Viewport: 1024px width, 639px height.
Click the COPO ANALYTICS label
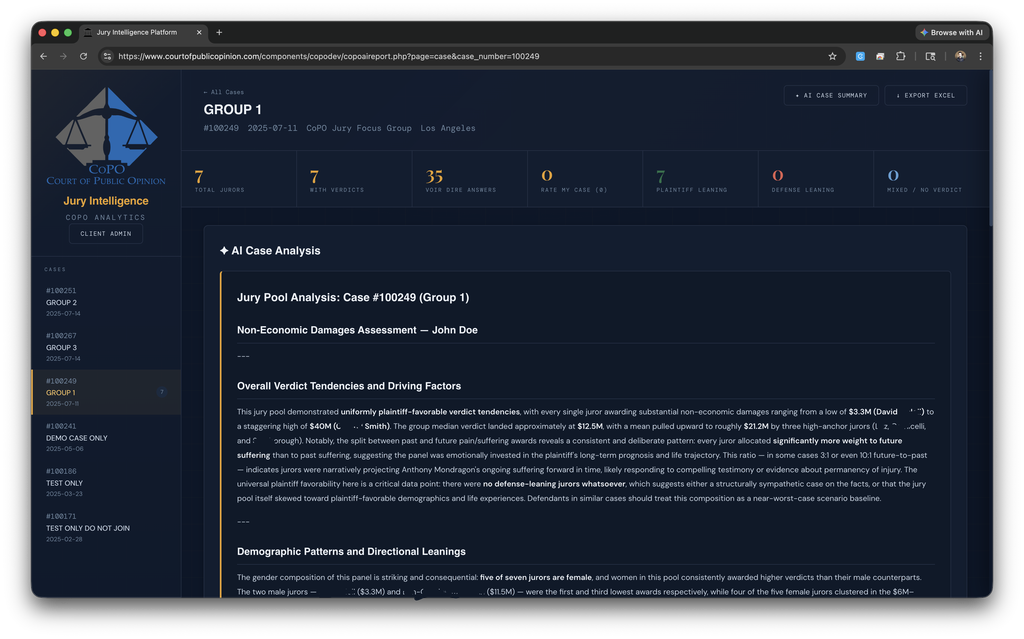pos(106,218)
